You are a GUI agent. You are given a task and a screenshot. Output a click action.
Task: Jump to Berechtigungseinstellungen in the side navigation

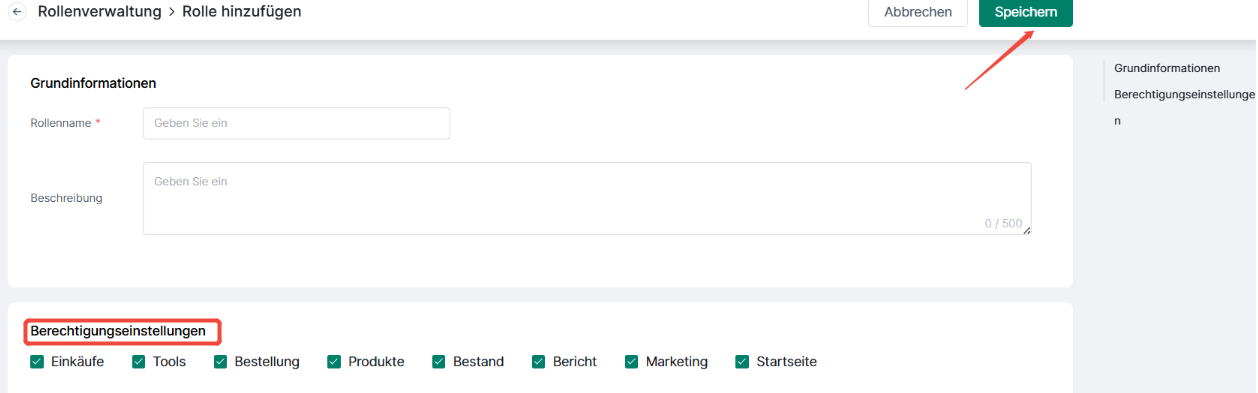click(x=1184, y=107)
